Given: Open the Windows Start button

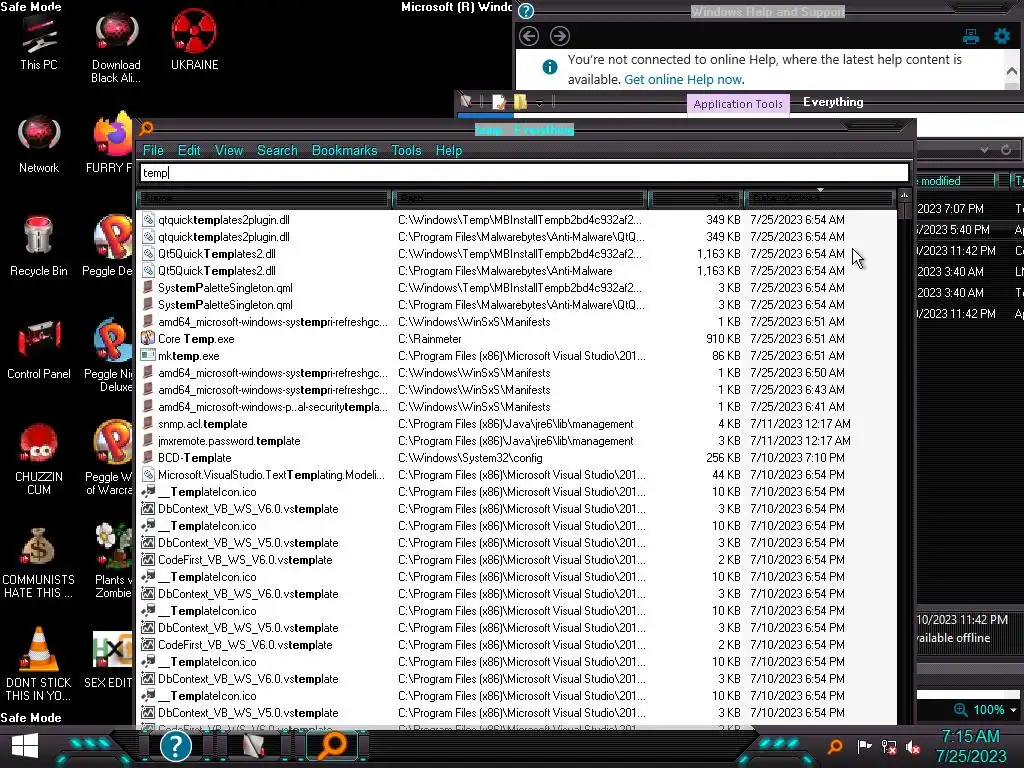Looking at the screenshot, I should click(x=25, y=746).
